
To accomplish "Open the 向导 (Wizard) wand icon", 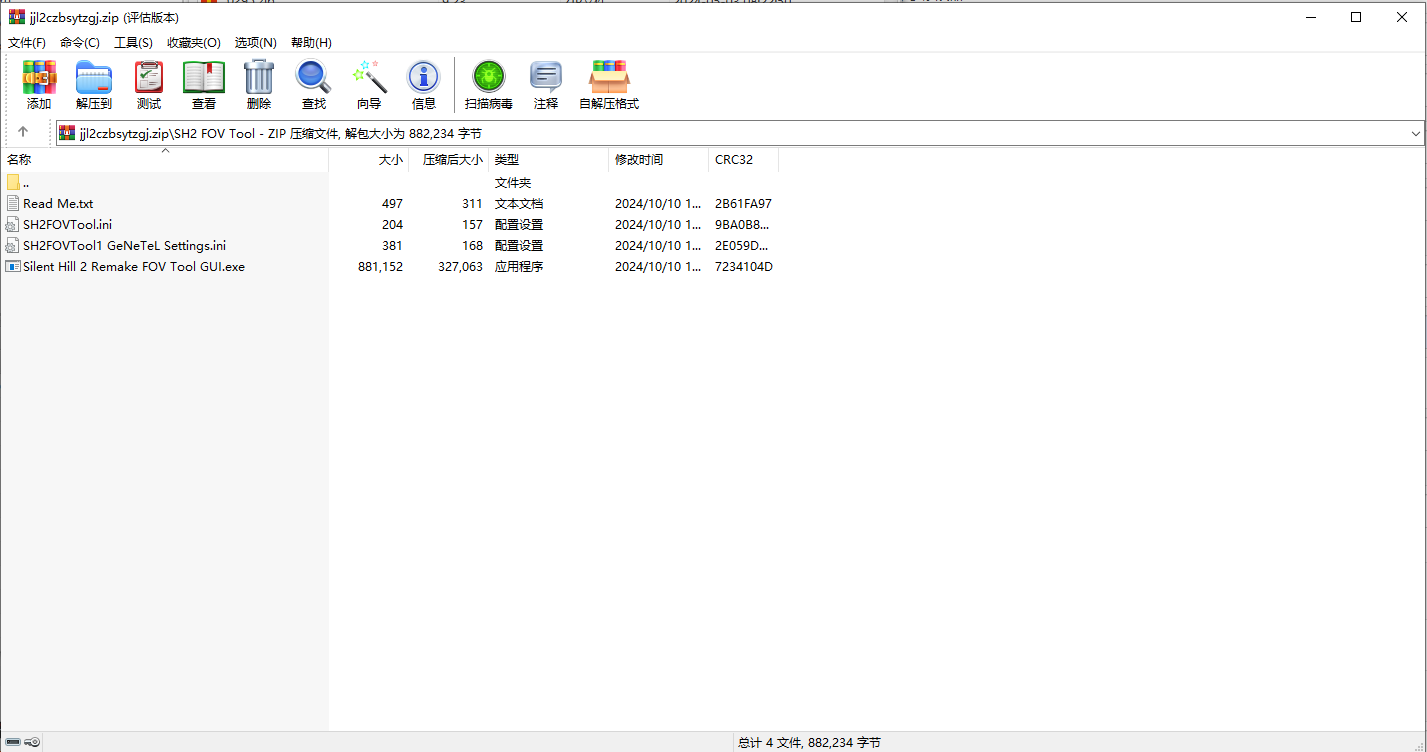I will click(369, 77).
